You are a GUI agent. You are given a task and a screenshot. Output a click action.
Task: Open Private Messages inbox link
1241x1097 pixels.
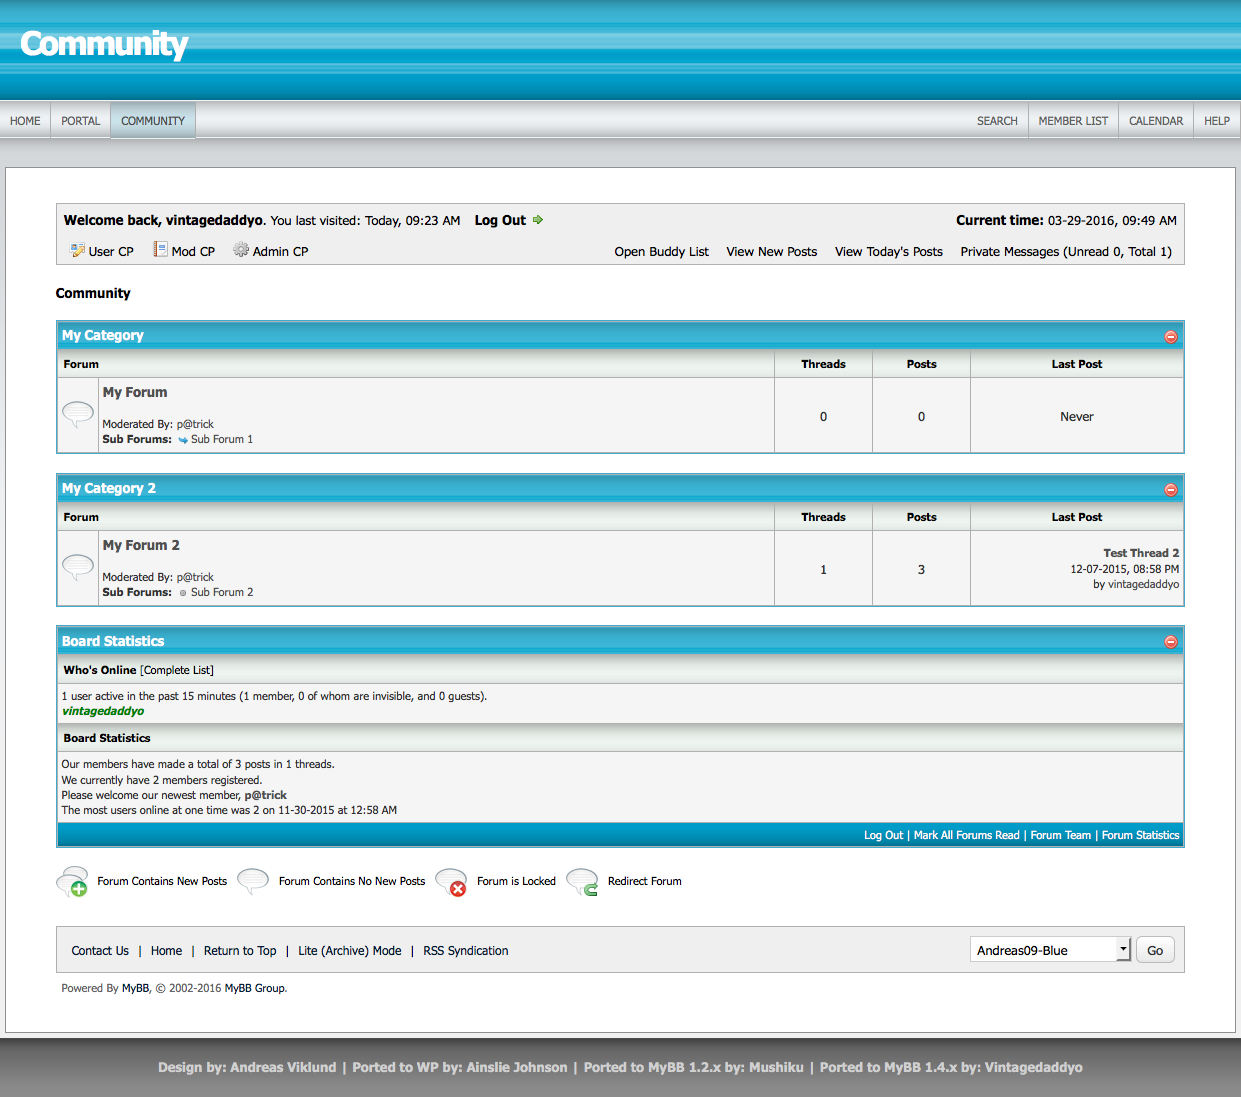pyautogui.click(x=1065, y=252)
